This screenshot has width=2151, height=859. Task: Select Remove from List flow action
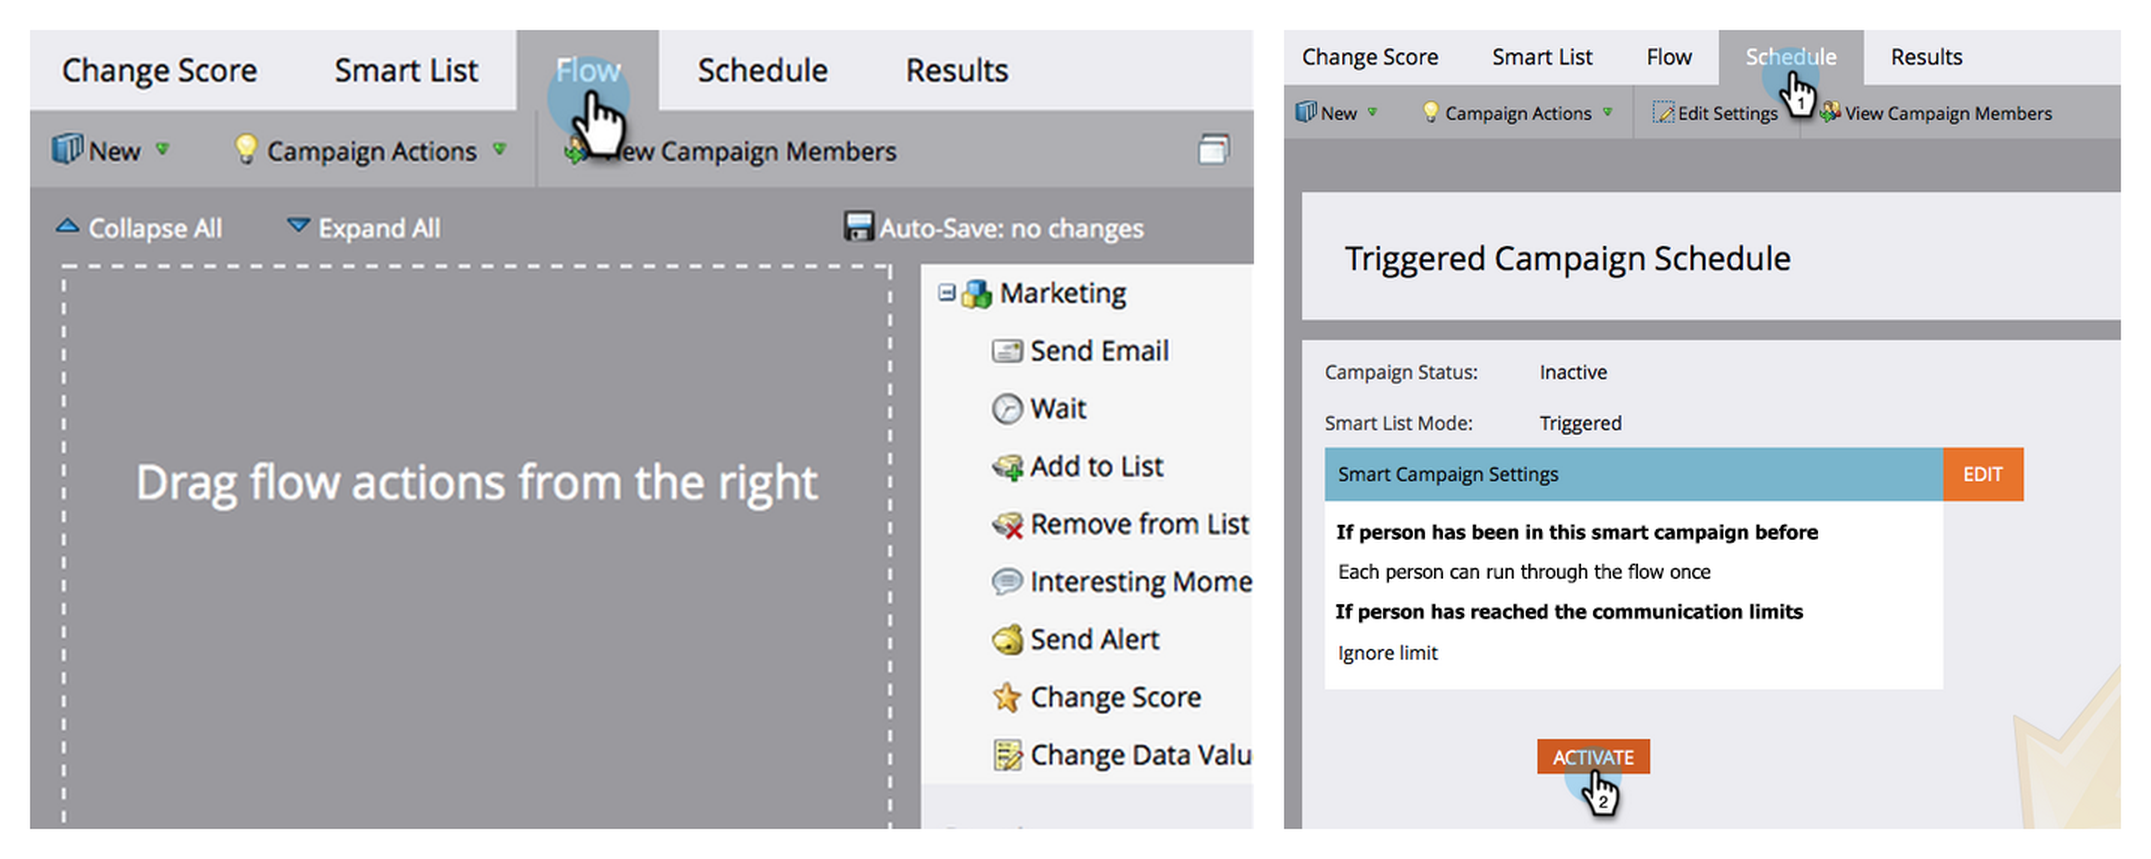pyautogui.click(x=1120, y=524)
